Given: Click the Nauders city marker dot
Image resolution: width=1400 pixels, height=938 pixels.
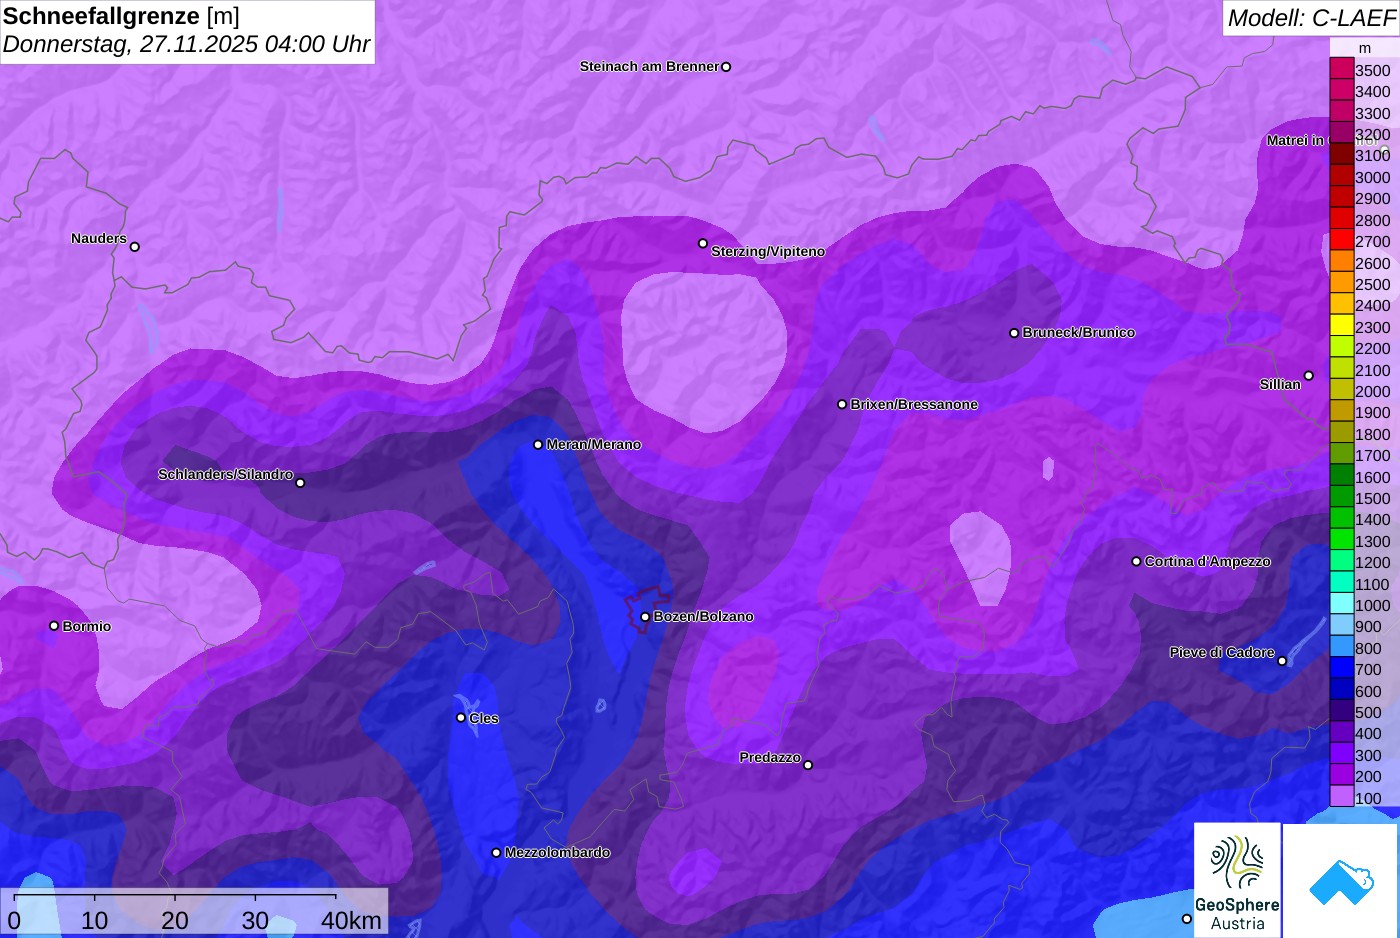Looking at the screenshot, I should [x=135, y=247].
